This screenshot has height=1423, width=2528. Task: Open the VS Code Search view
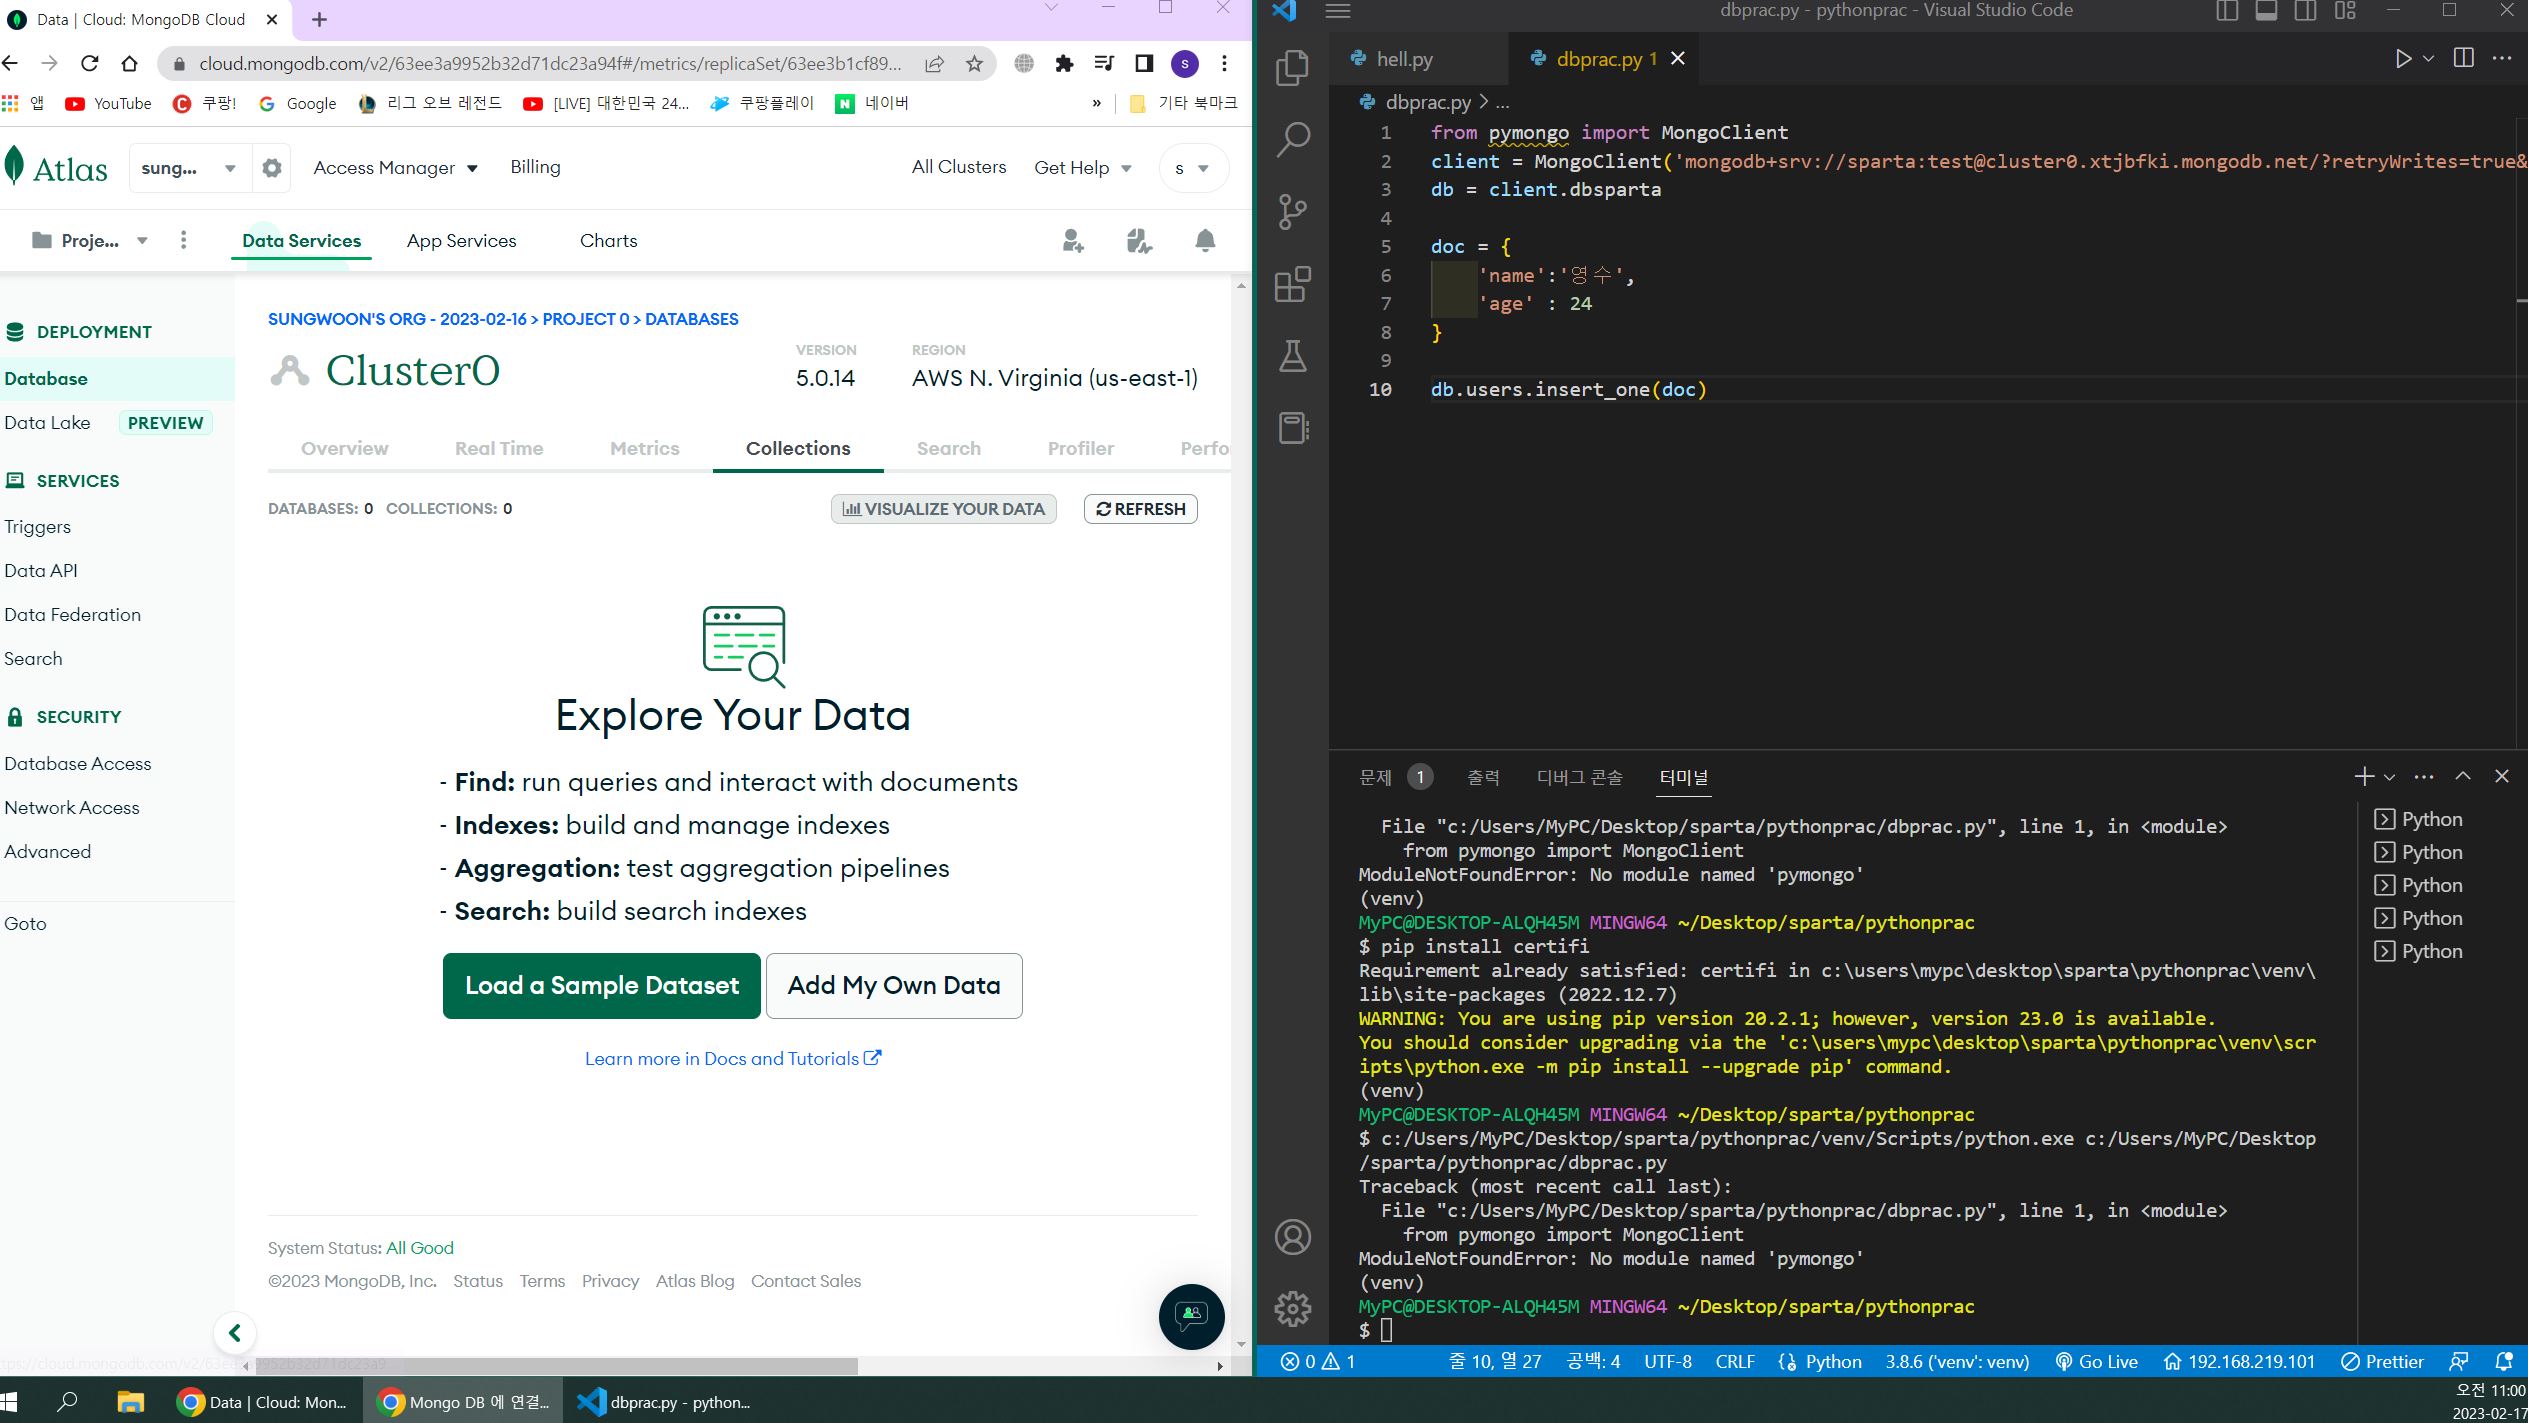tap(1292, 140)
